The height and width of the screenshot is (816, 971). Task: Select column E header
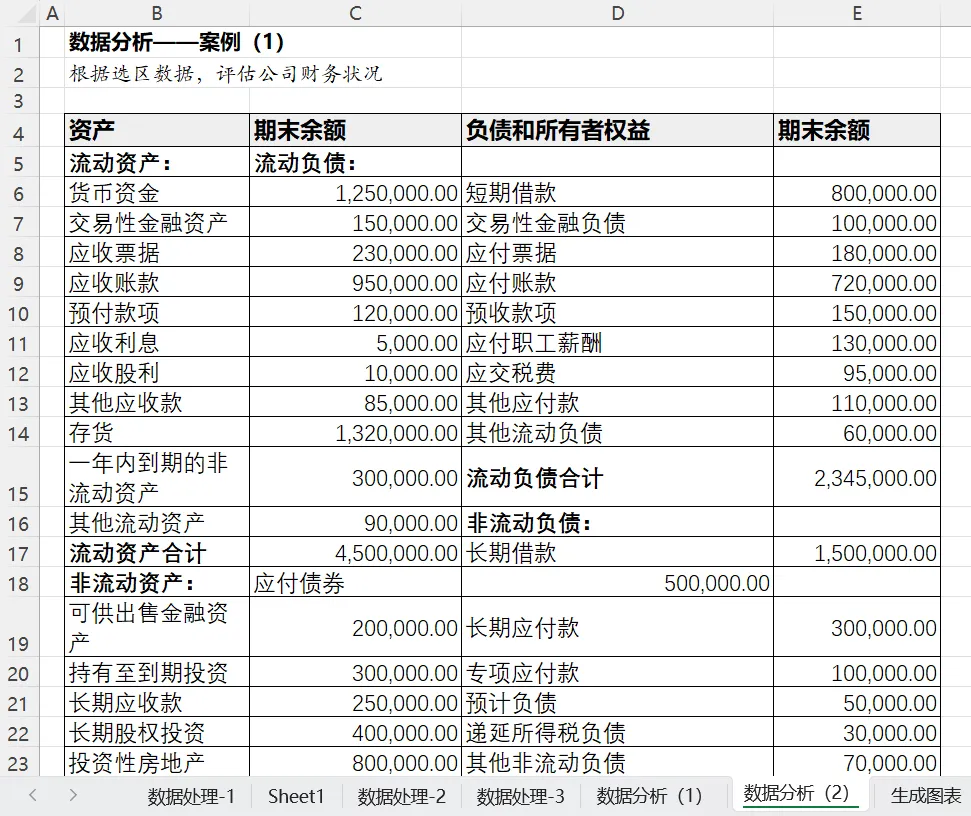tap(857, 14)
